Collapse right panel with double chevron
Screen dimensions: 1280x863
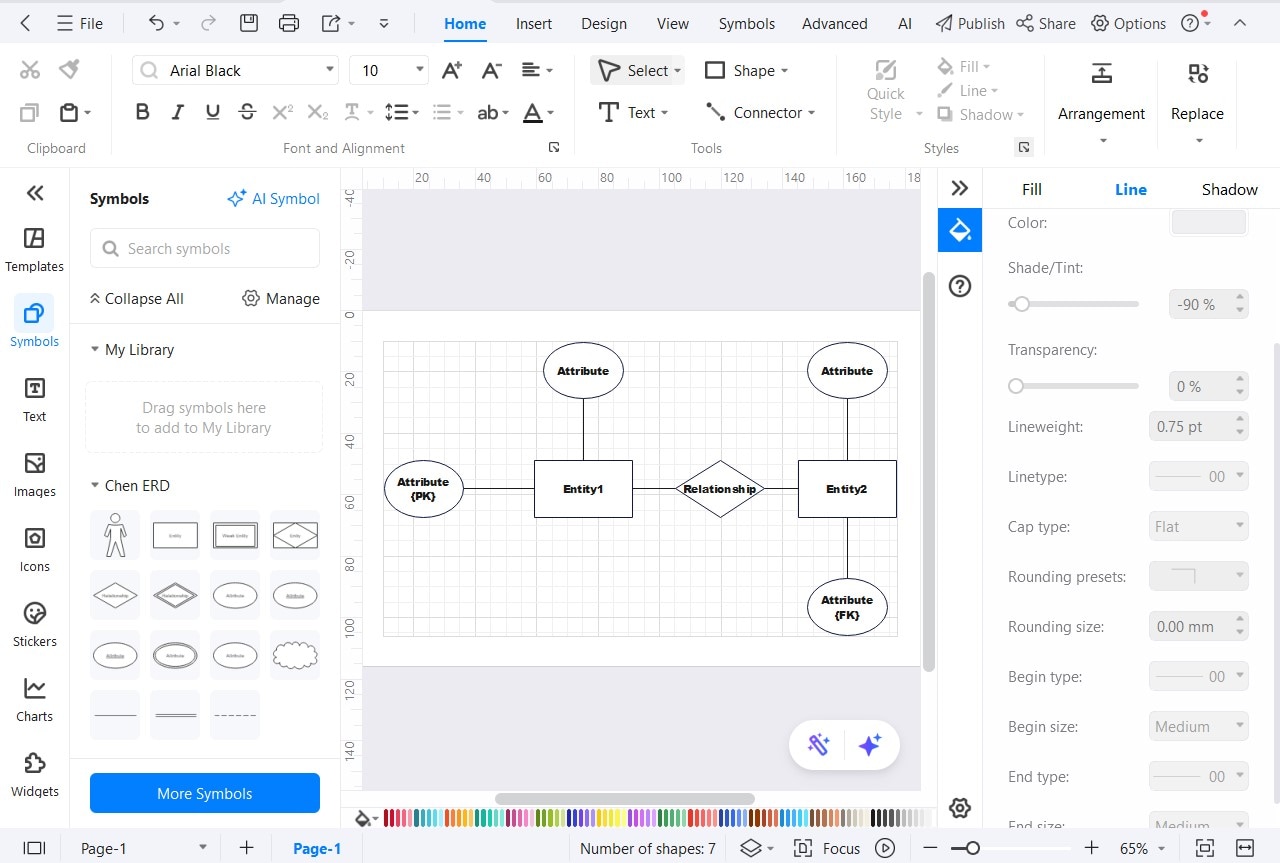click(x=960, y=188)
